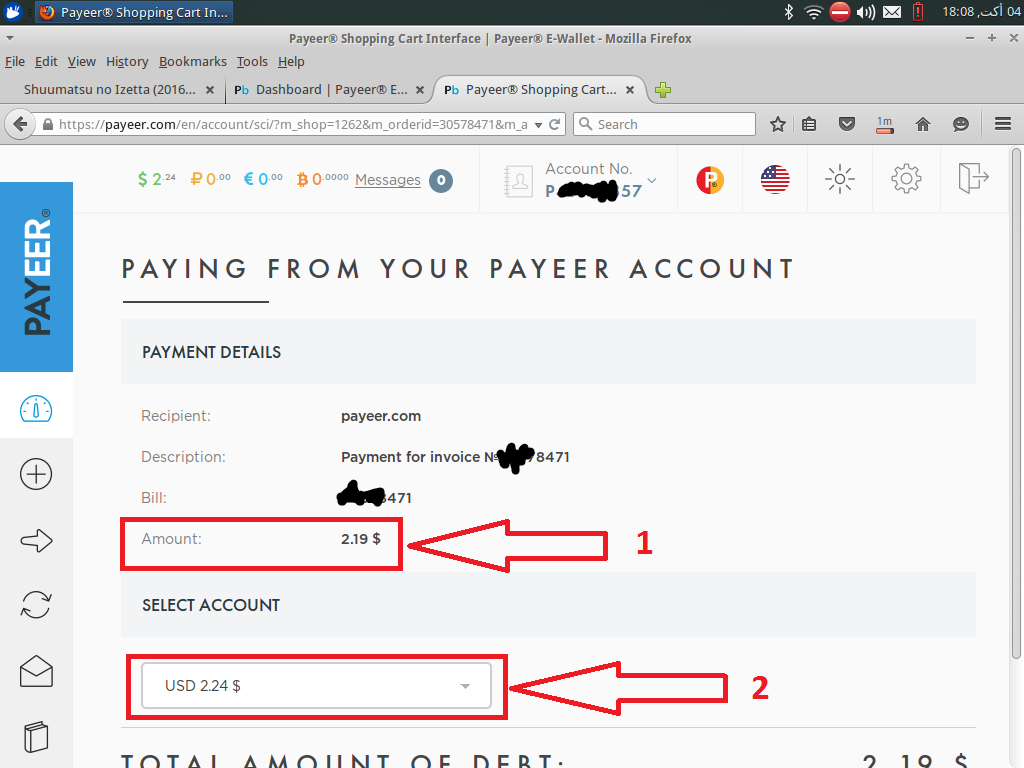Viewport: 1024px width, 768px height.
Task: Click the messages count badge 0
Action: [441, 180]
